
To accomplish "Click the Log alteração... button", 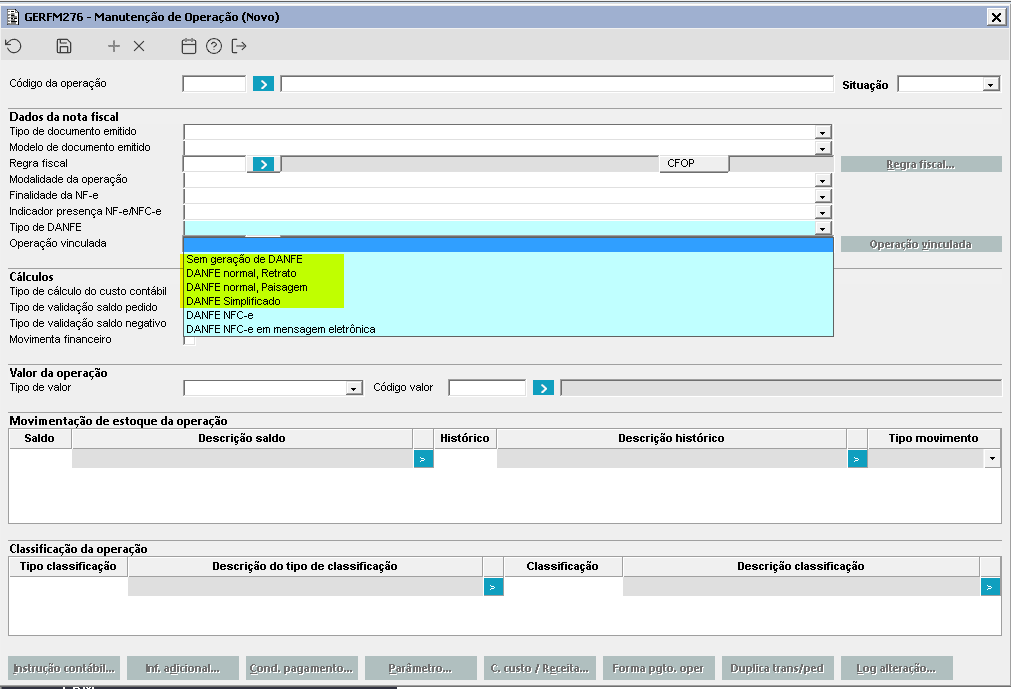I will point(896,668).
